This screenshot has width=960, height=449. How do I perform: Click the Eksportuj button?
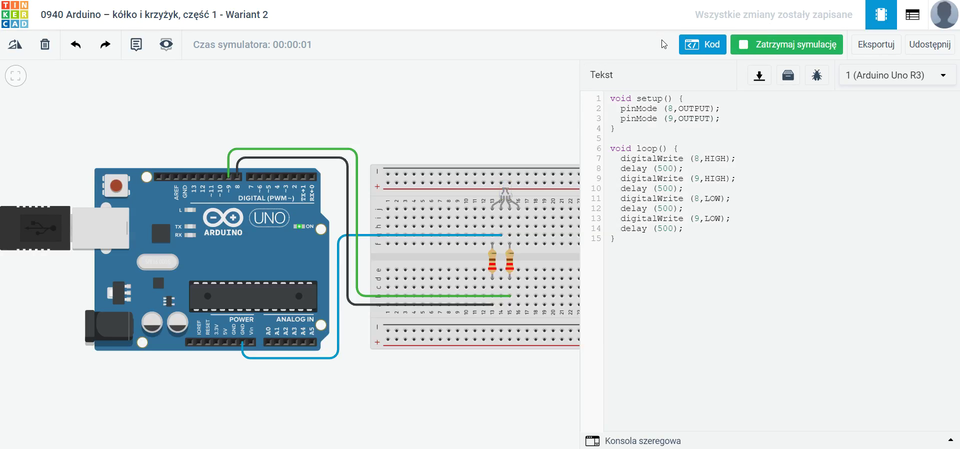876,45
